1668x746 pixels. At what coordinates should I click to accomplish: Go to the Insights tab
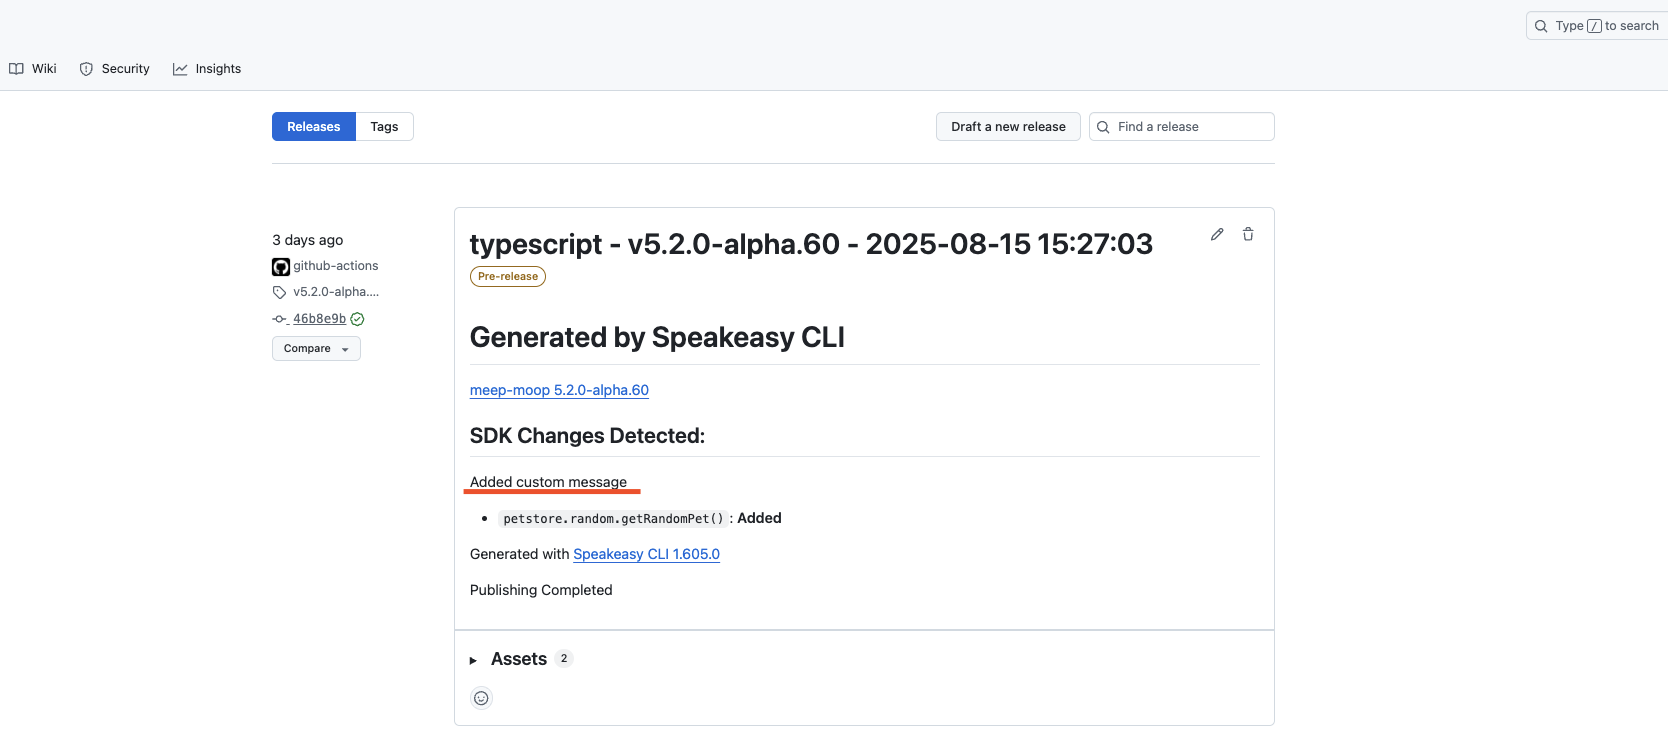pos(207,69)
